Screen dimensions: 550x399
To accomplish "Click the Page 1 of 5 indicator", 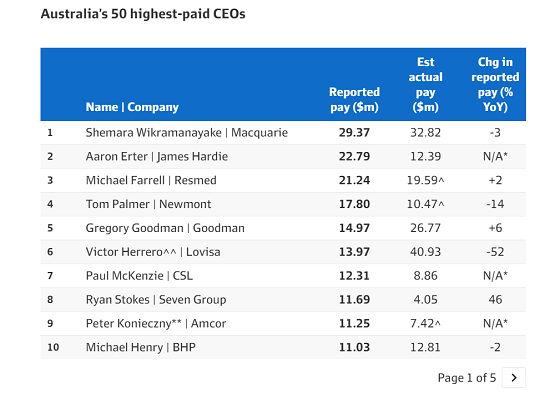I will tap(467, 378).
